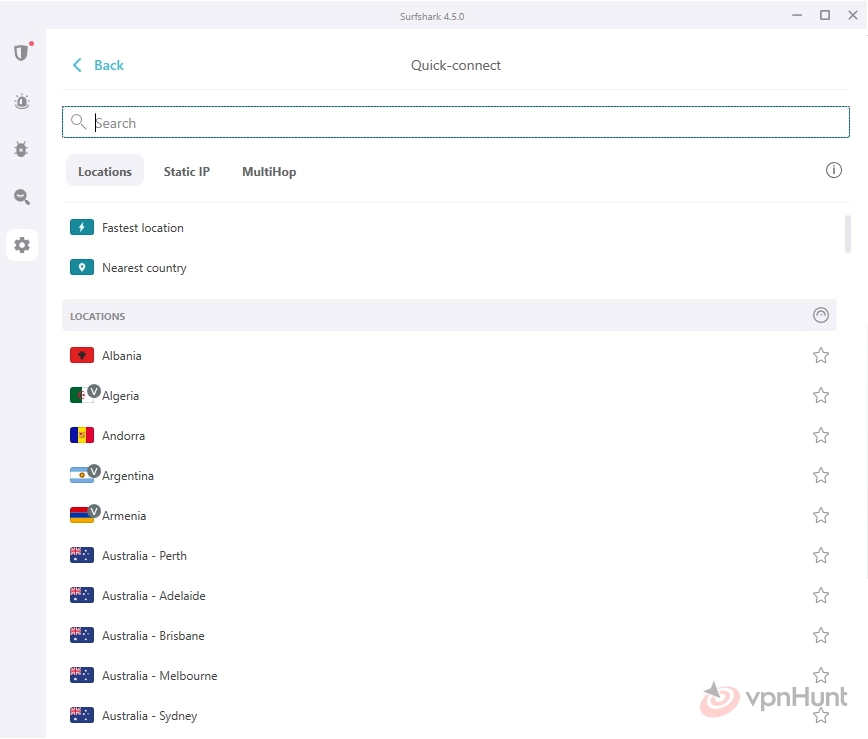
Task: Select Algeria location name
Action: tap(121, 396)
